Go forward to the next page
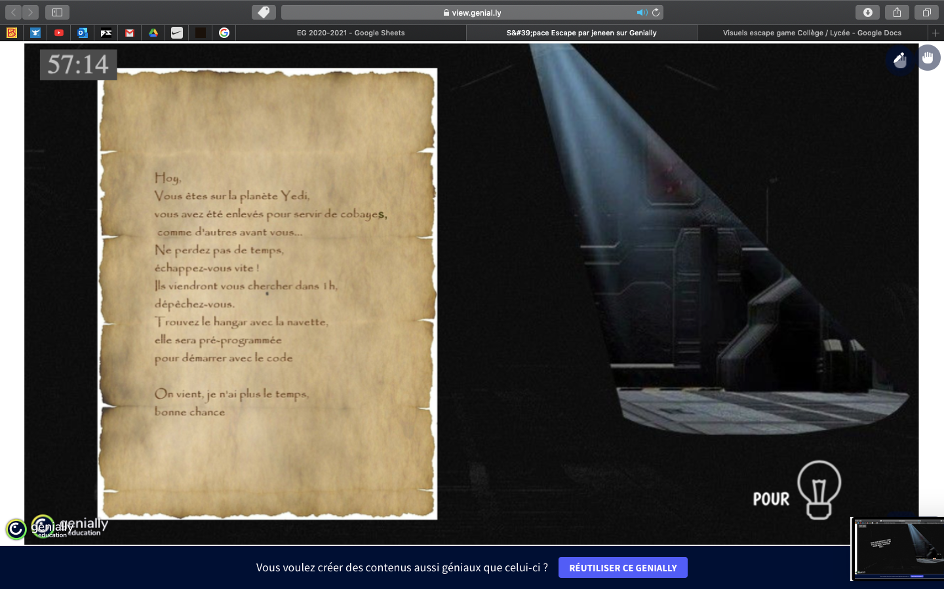Screen dimensions: 945x589 click(30, 12)
